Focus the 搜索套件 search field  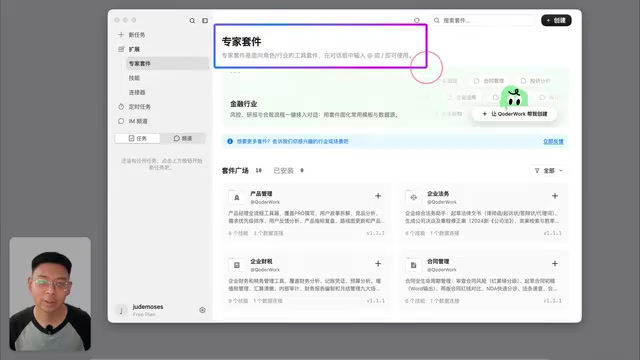tap(483, 20)
